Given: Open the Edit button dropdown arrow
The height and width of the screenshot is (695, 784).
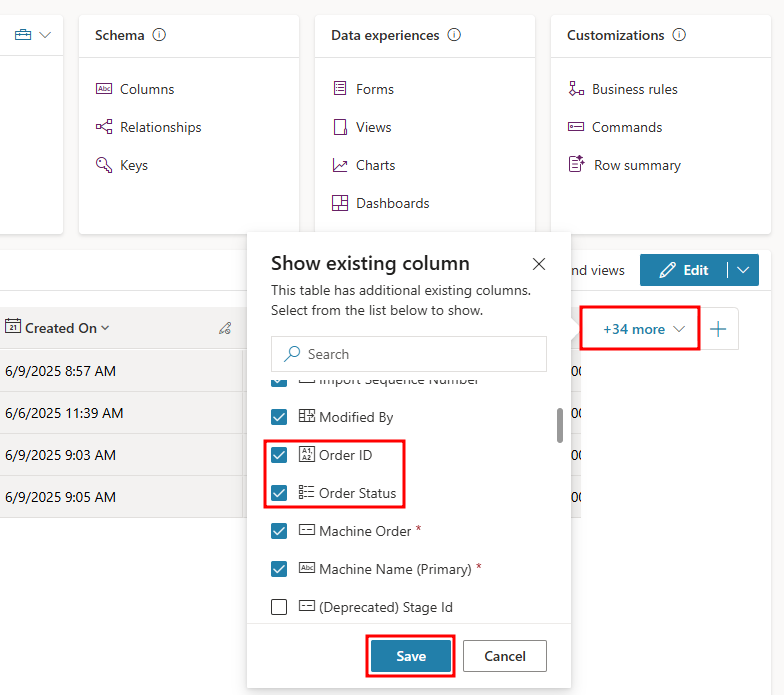Looking at the screenshot, I should point(742,270).
